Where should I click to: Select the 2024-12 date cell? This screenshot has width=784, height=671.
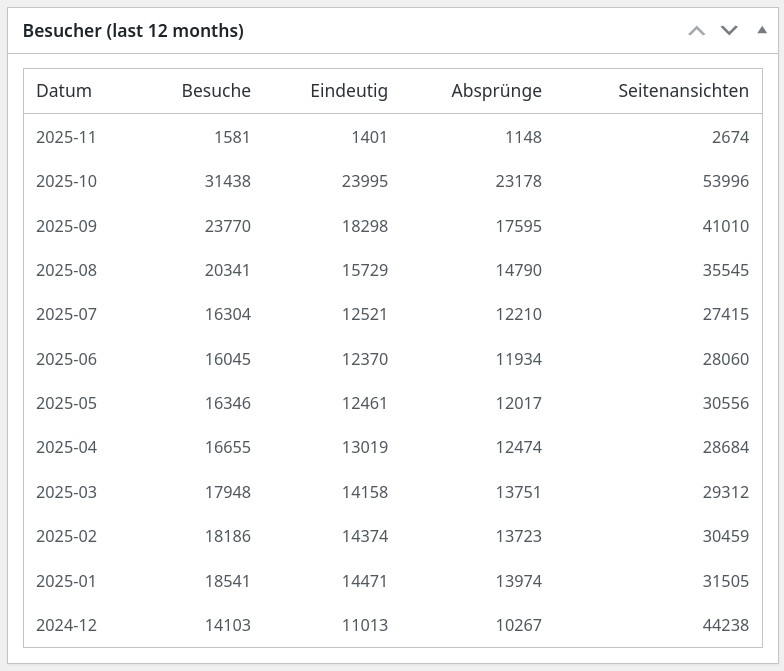pos(66,625)
